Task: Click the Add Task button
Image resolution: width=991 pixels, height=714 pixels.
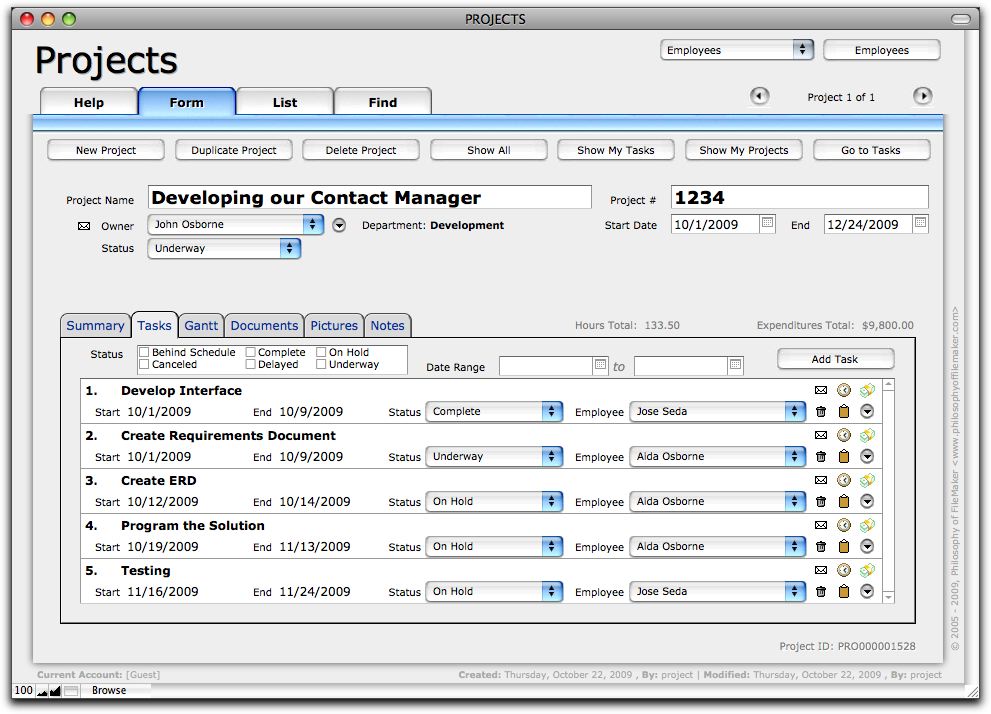Action: click(x=835, y=359)
